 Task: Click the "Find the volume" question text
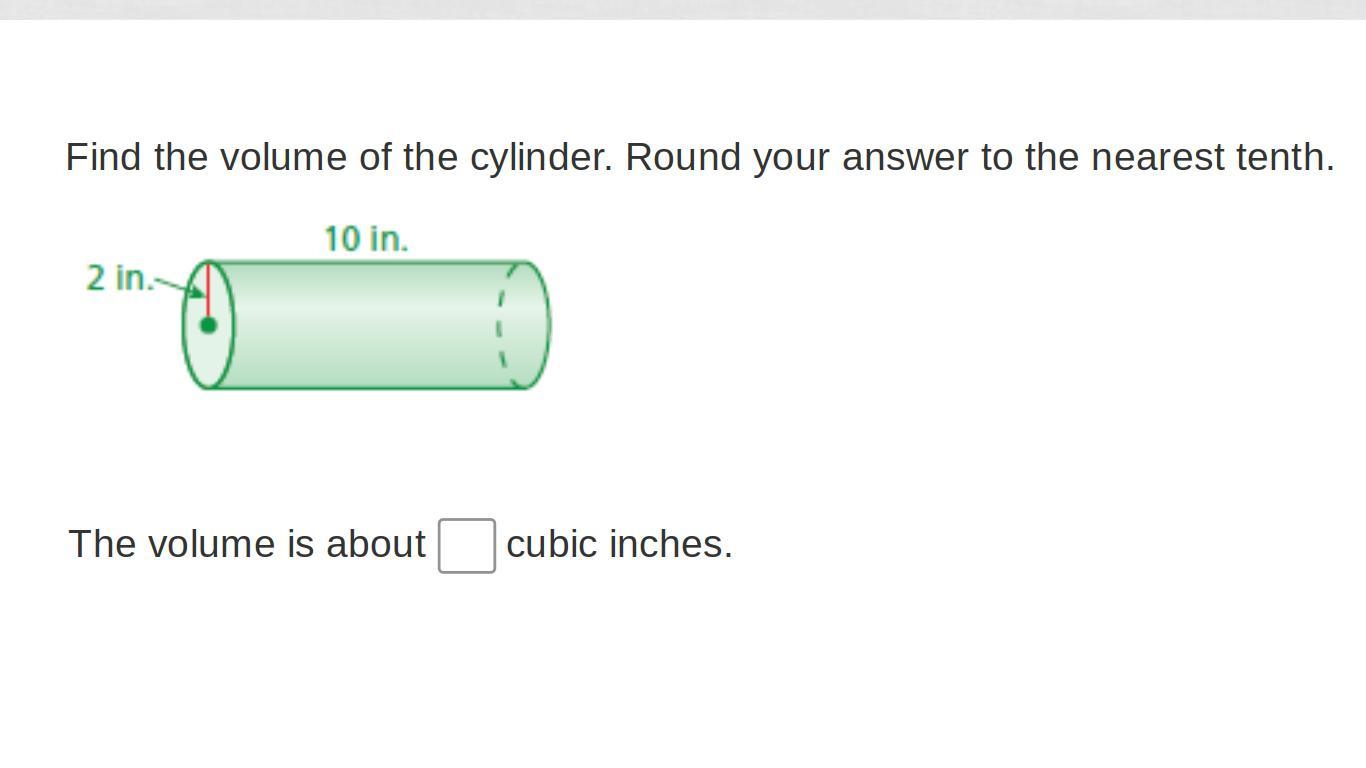[x=700, y=158]
